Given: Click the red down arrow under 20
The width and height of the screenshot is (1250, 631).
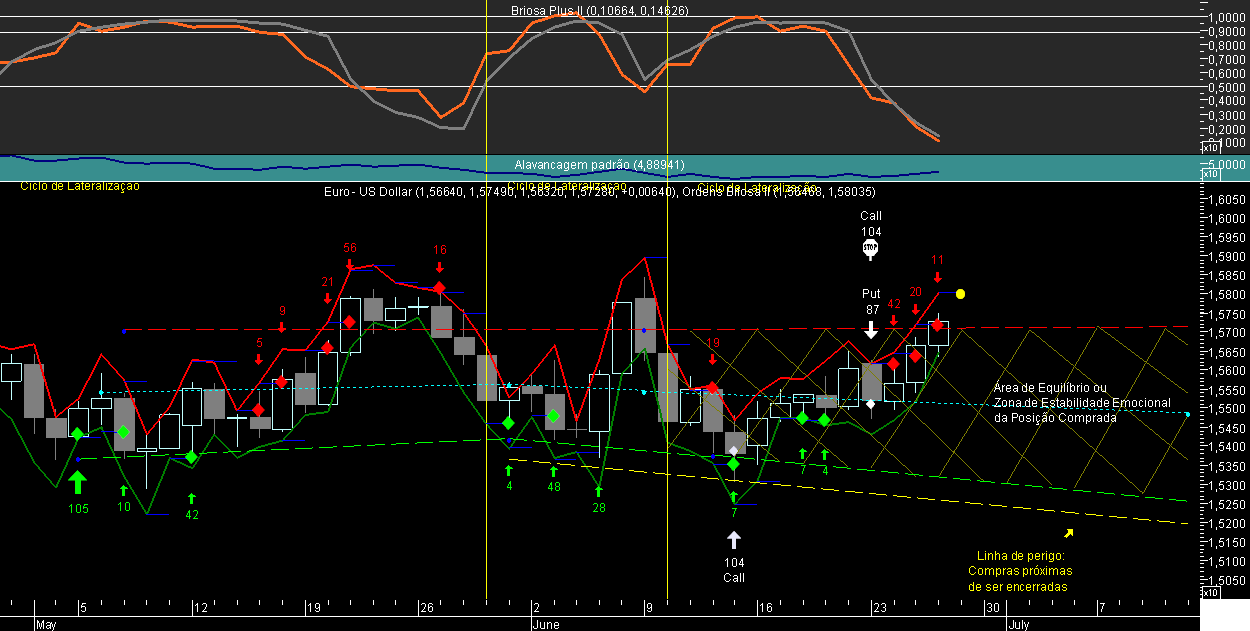Looking at the screenshot, I should click(915, 308).
